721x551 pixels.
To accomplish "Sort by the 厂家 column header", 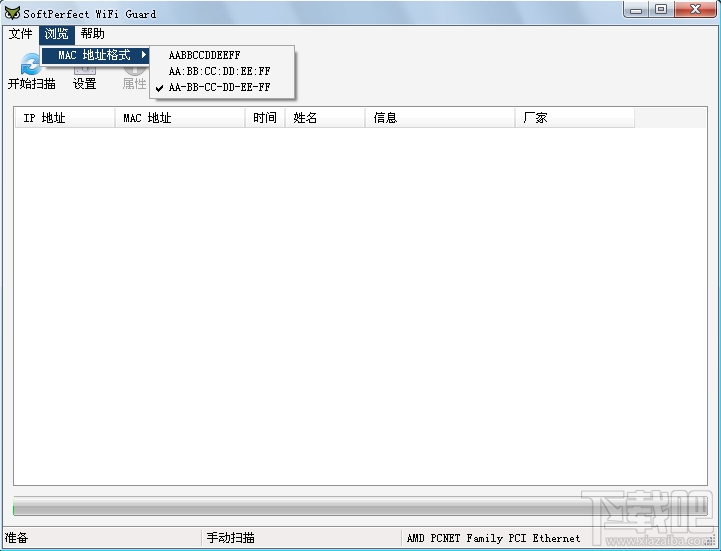I will point(575,118).
